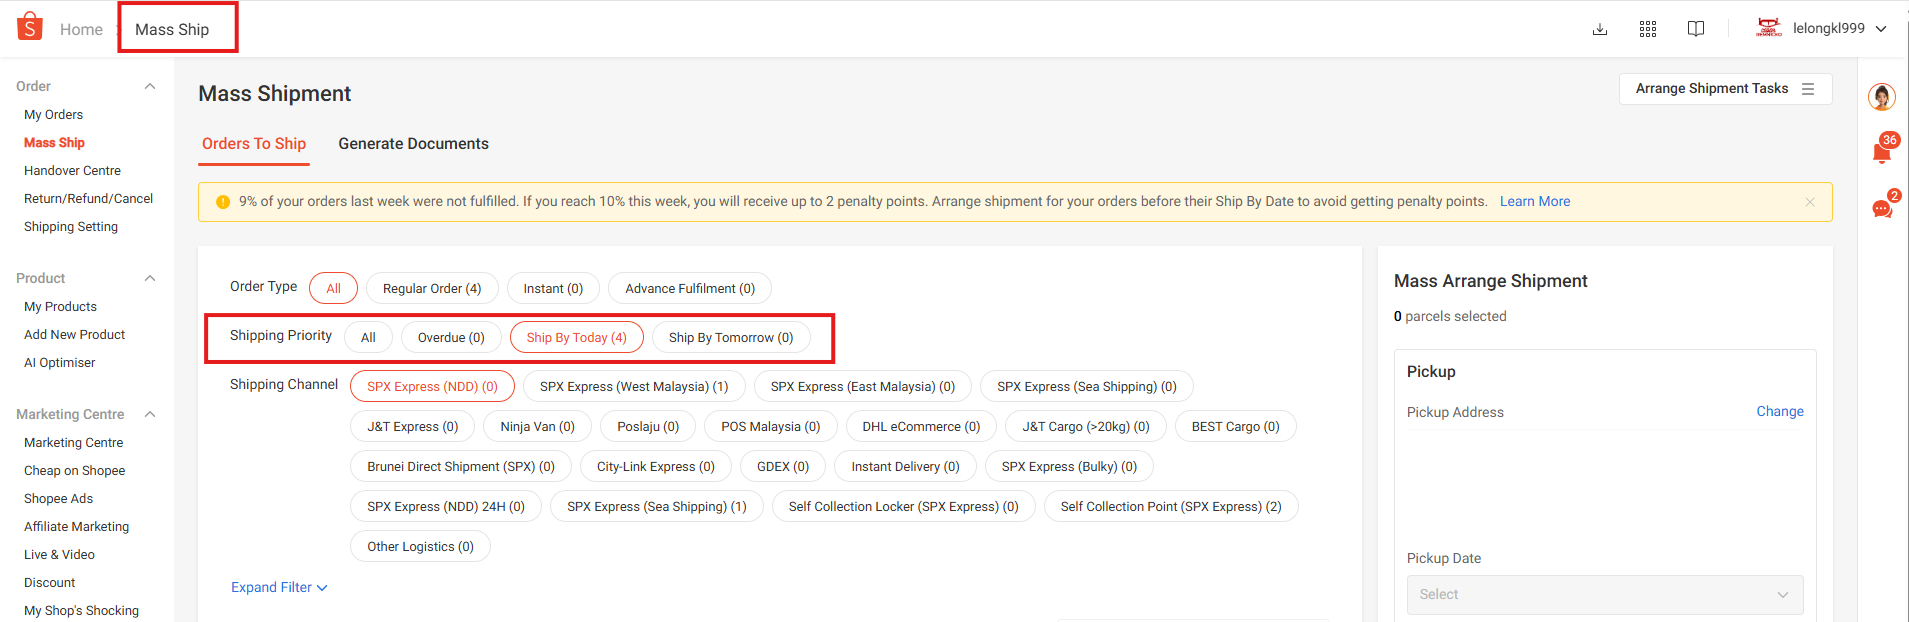
Task: Open the apps grid icon
Action: click(x=1648, y=29)
